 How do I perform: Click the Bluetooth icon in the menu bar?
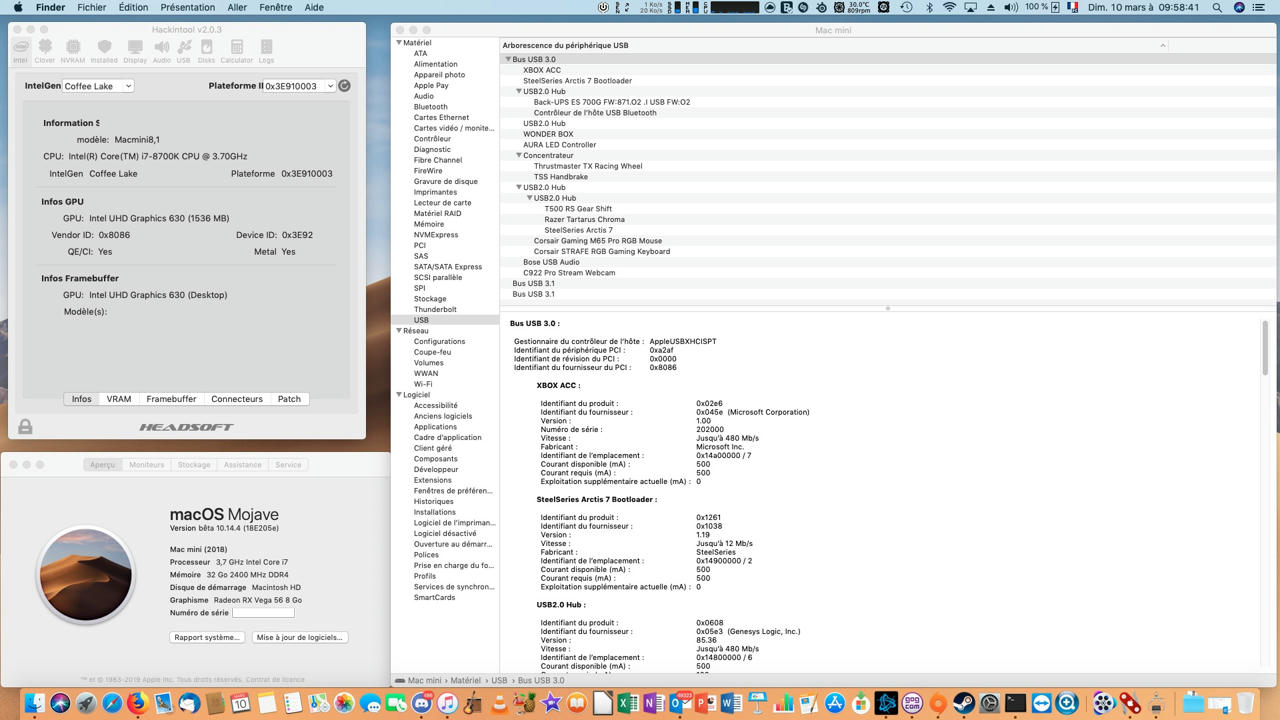[928, 7]
